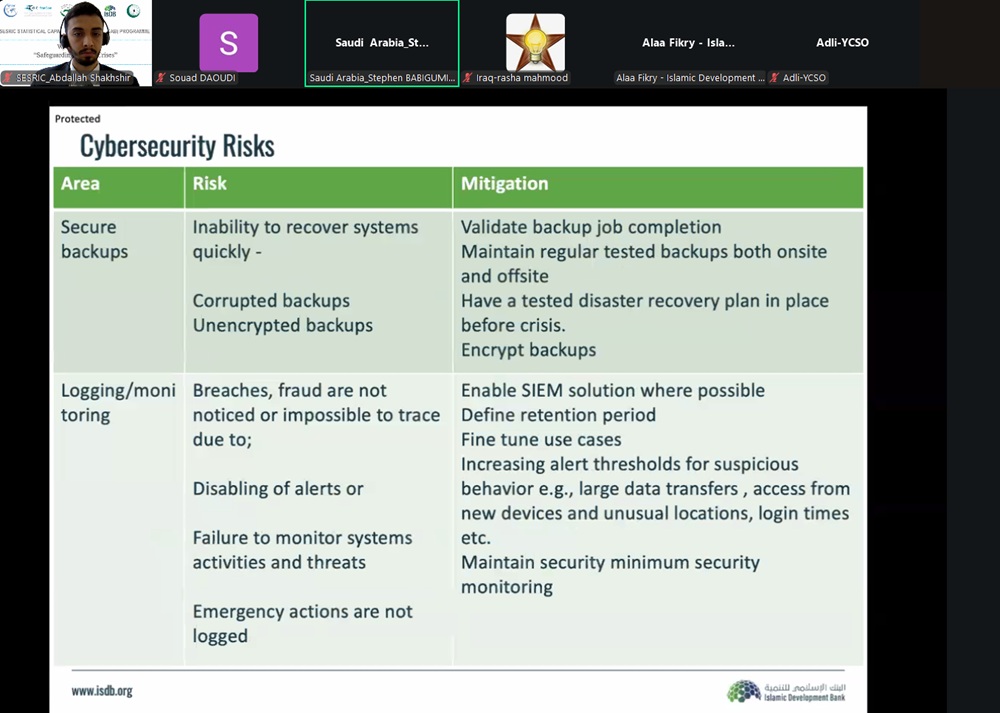
Task: Click the "Protected" label above the slide title
Action: point(78,119)
